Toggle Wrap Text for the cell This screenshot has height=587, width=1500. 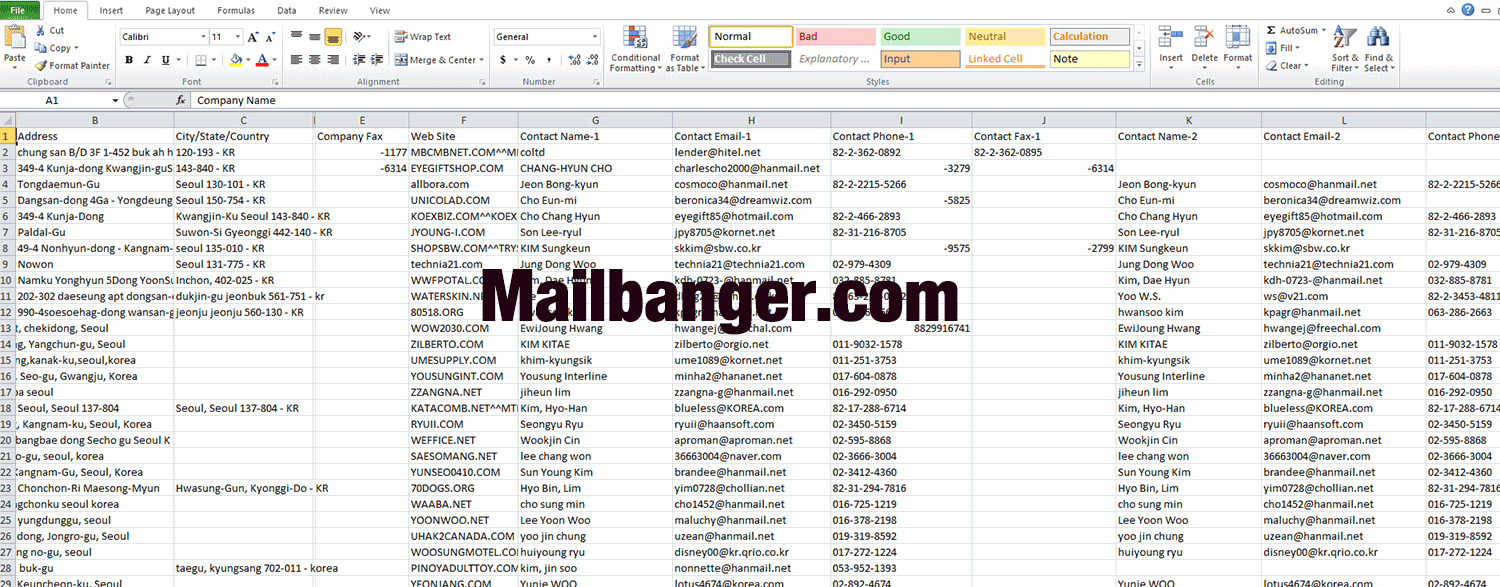click(x=422, y=37)
